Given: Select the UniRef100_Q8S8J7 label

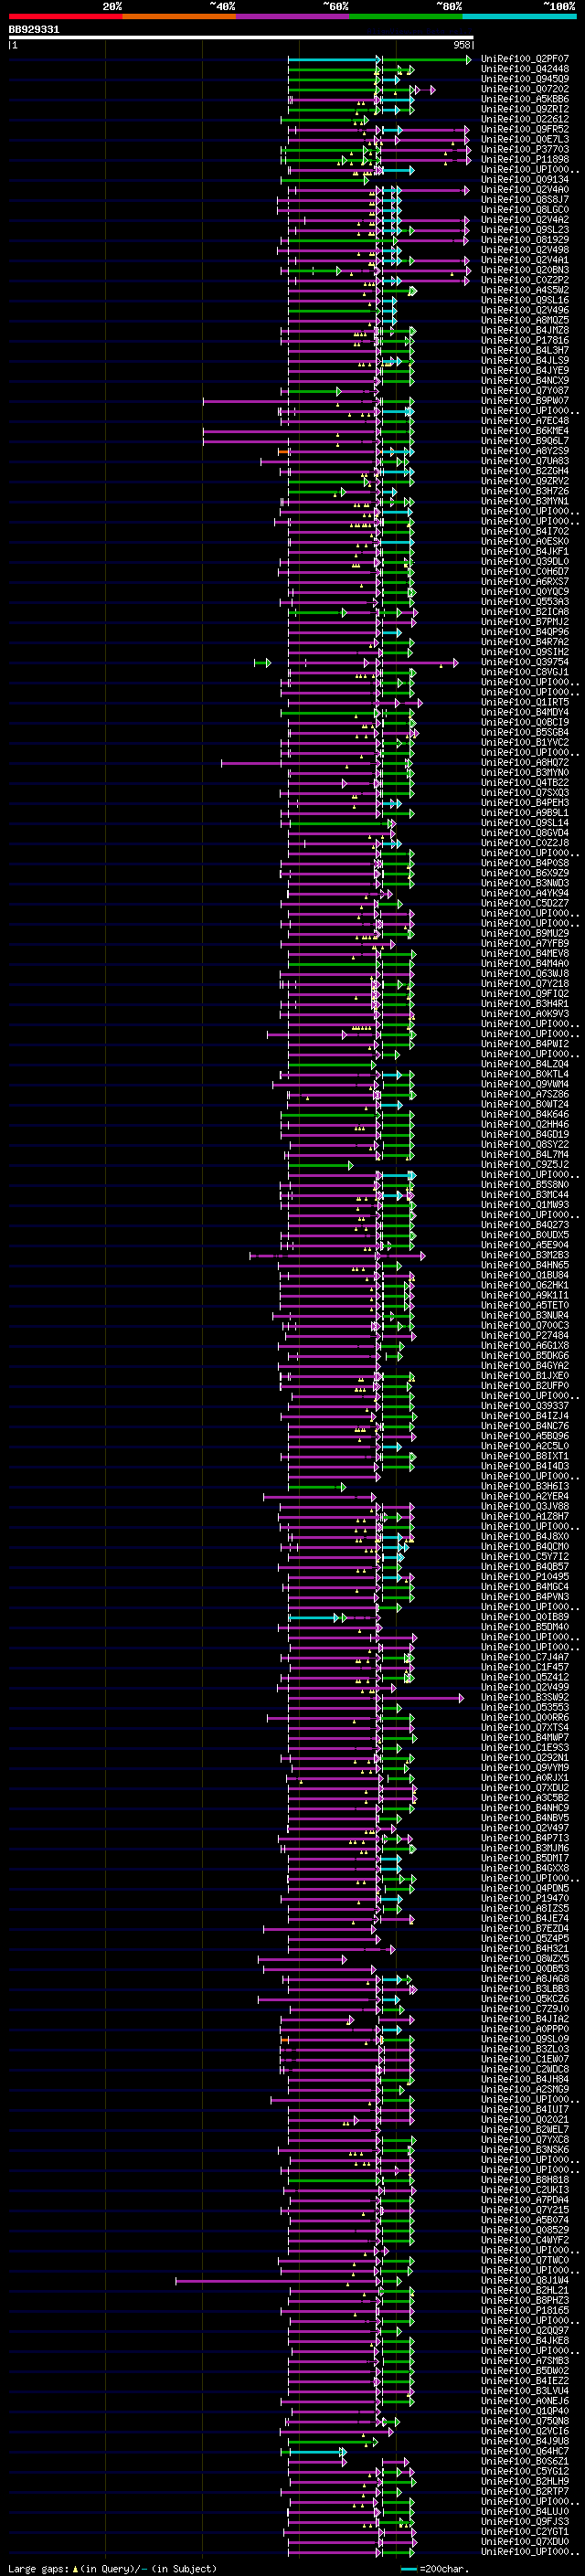Looking at the screenshot, I should pos(524,199).
